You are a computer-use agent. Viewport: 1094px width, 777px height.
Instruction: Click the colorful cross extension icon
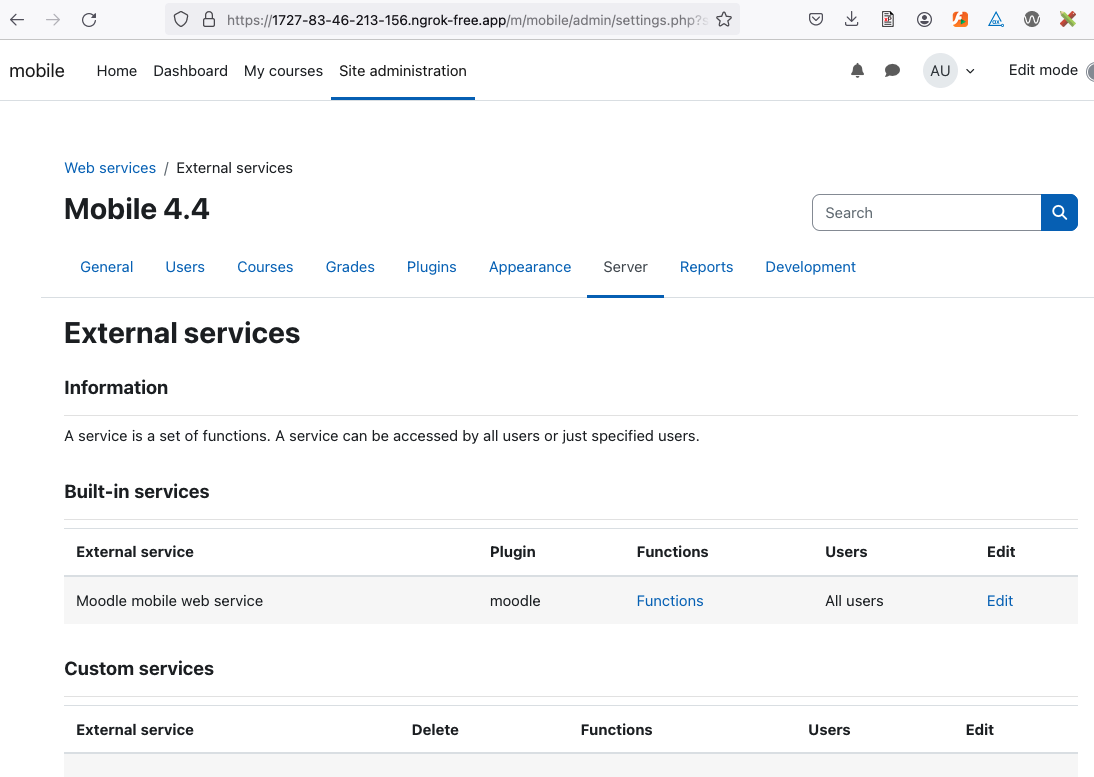click(1067, 20)
